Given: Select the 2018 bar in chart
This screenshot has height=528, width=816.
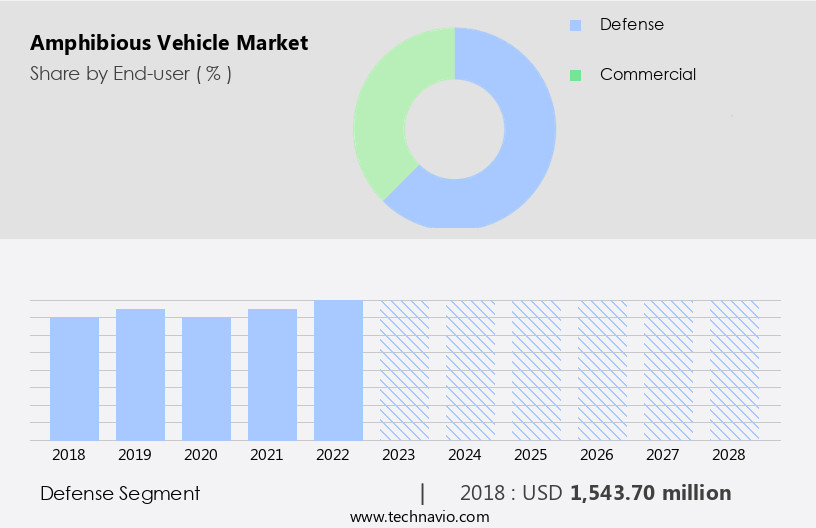Looking at the screenshot, I should [x=74, y=378].
